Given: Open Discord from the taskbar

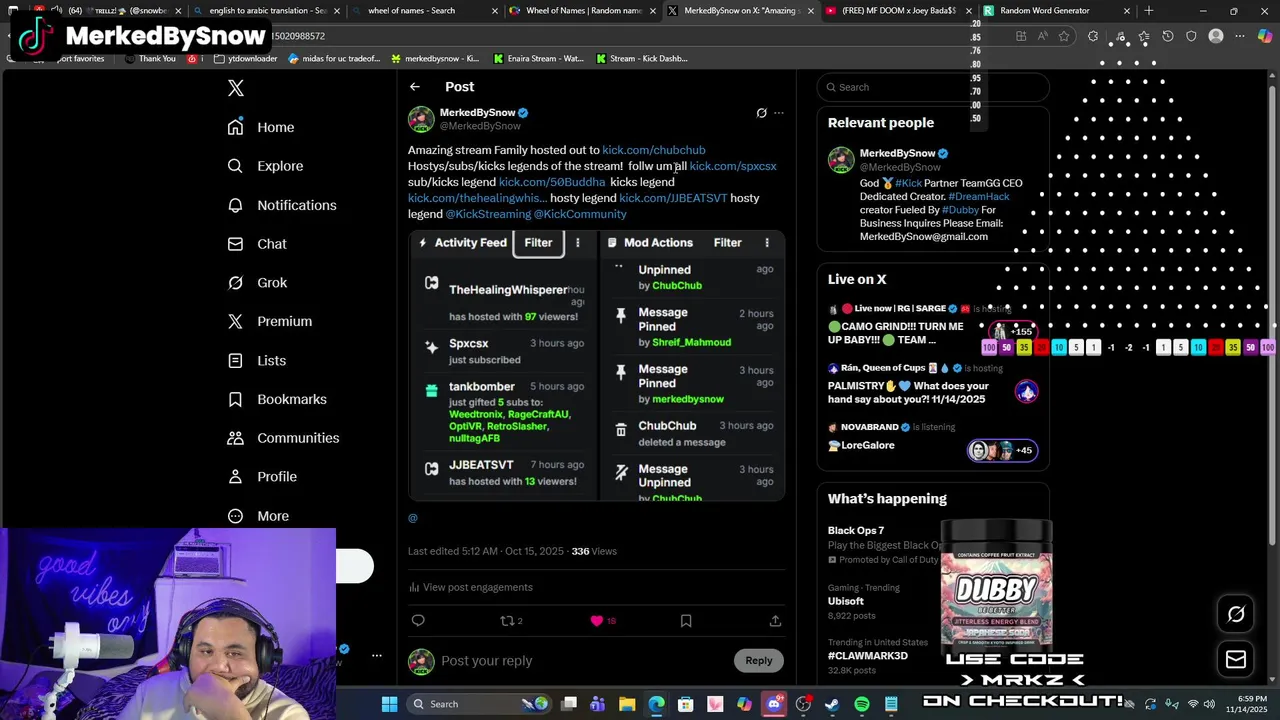Looking at the screenshot, I should tap(774, 704).
